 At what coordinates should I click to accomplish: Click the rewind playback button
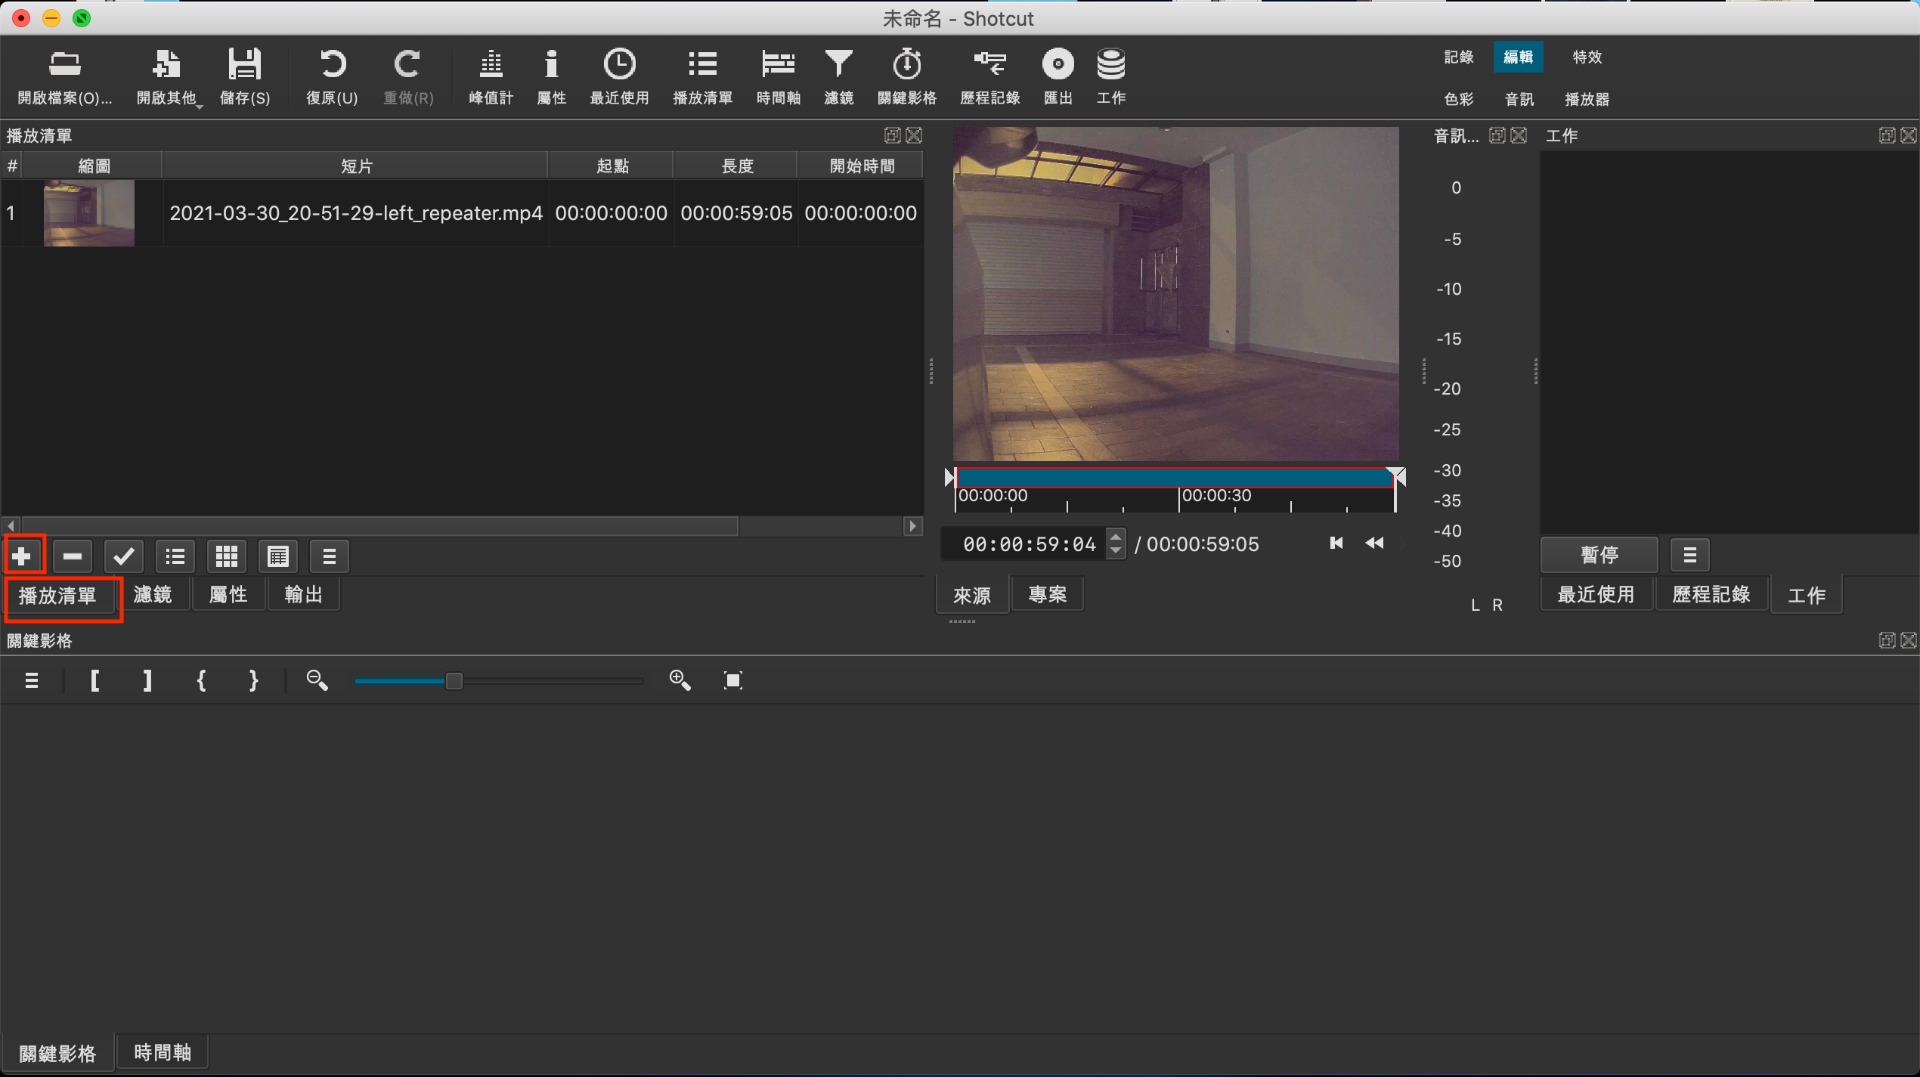pos(1375,543)
